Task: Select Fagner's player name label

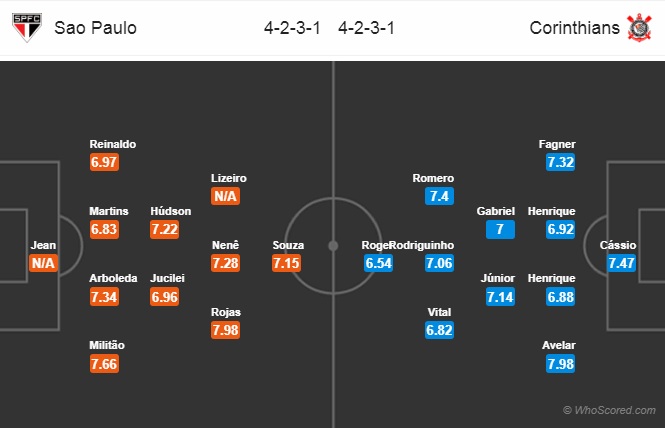Action: coord(557,144)
